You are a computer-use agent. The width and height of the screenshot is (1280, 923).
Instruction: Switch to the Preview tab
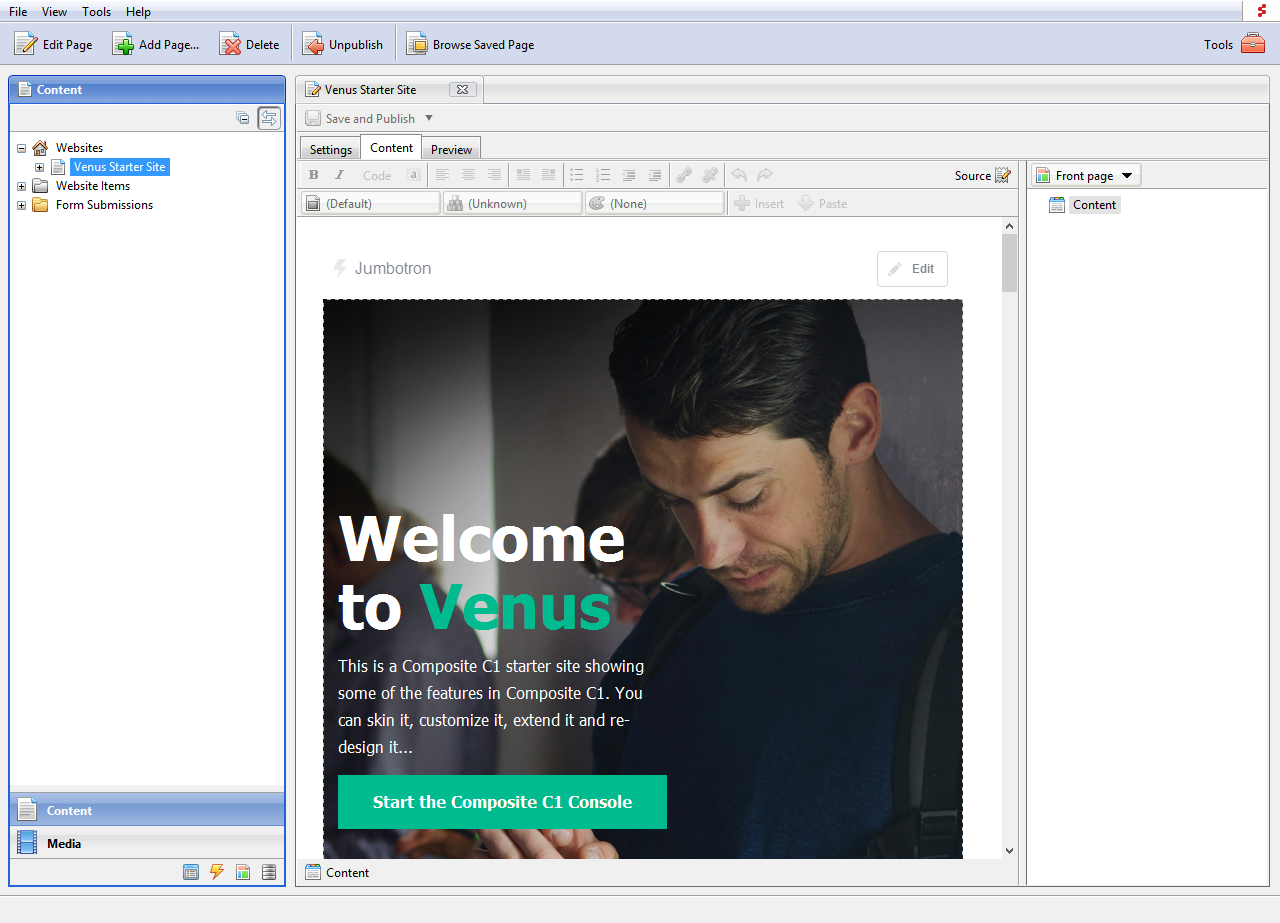click(451, 149)
